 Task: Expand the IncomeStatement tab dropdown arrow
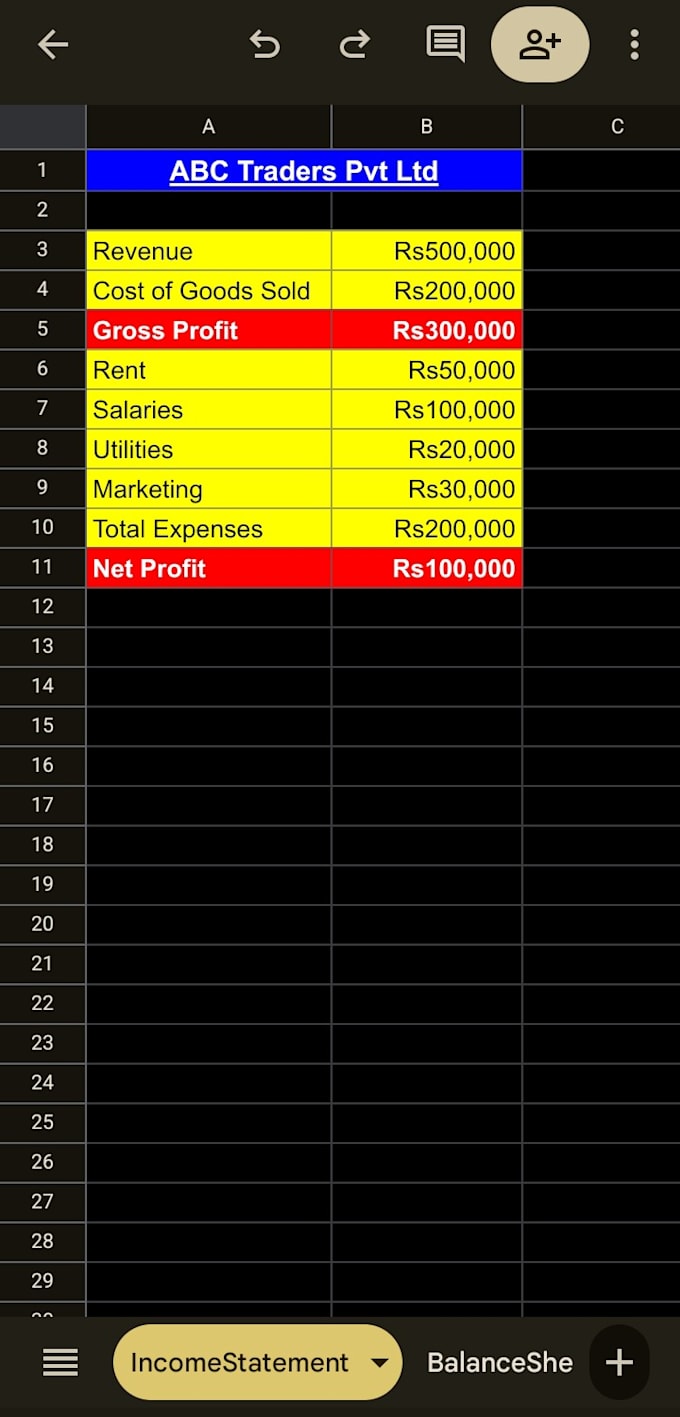[x=379, y=1362]
